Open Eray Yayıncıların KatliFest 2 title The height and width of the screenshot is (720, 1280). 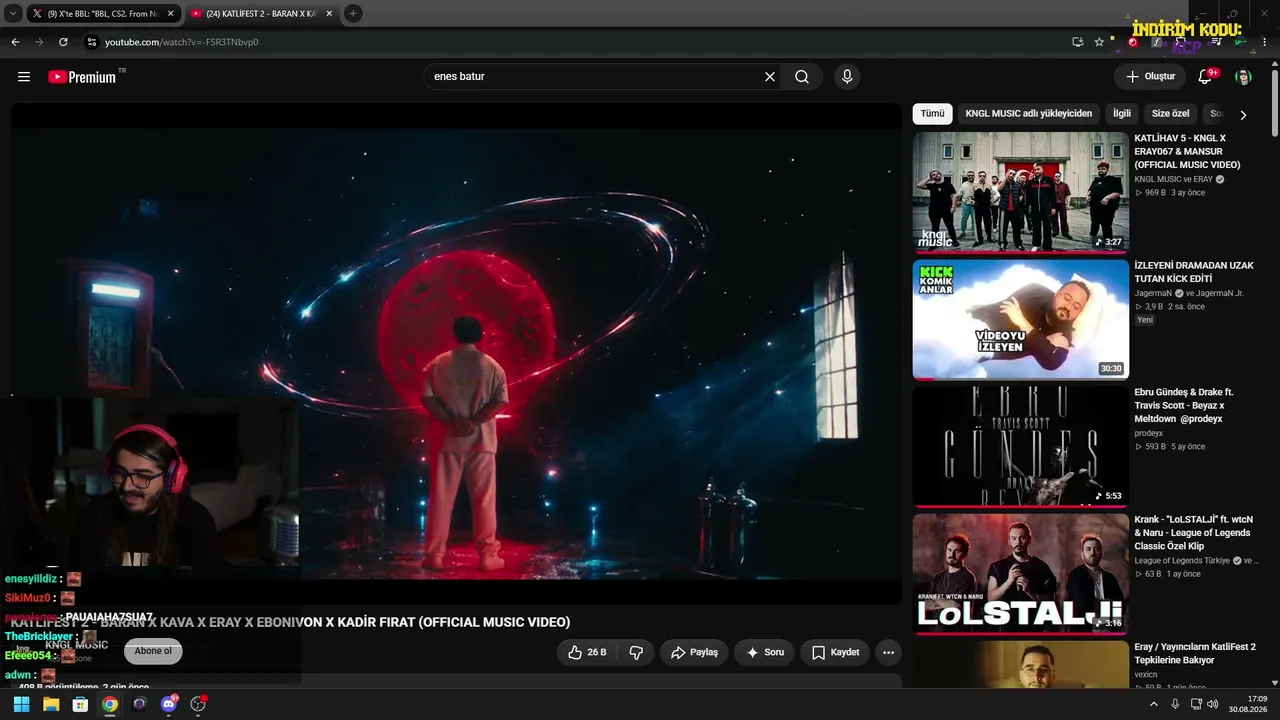pyautogui.click(x=1194, y=653)
